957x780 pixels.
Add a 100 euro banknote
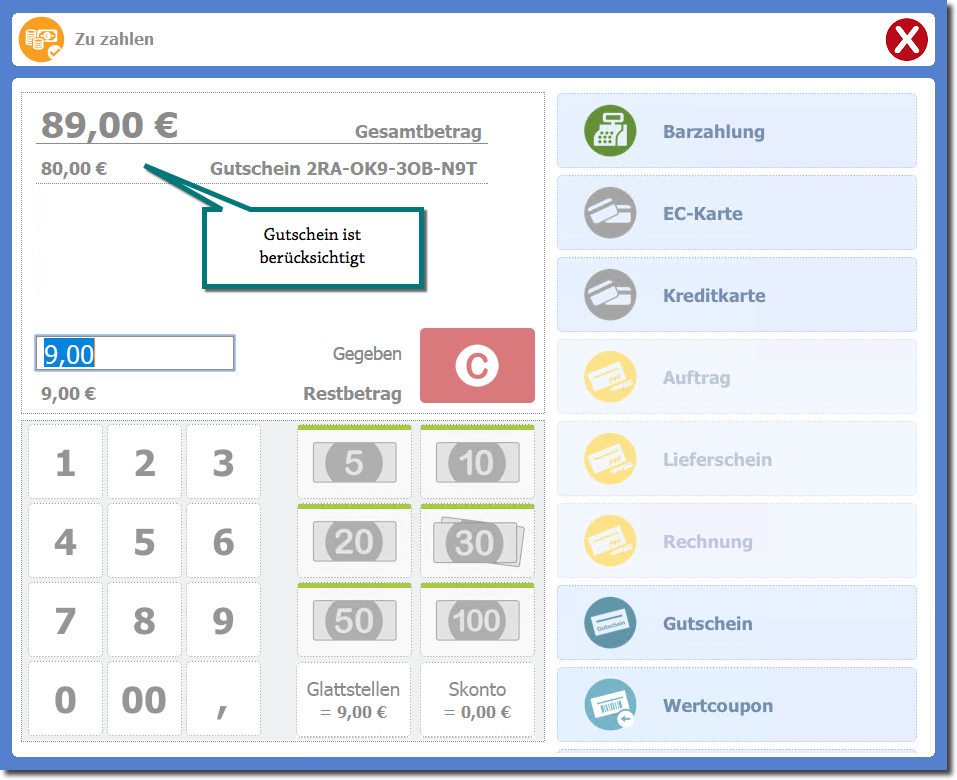tap(477, 621)
